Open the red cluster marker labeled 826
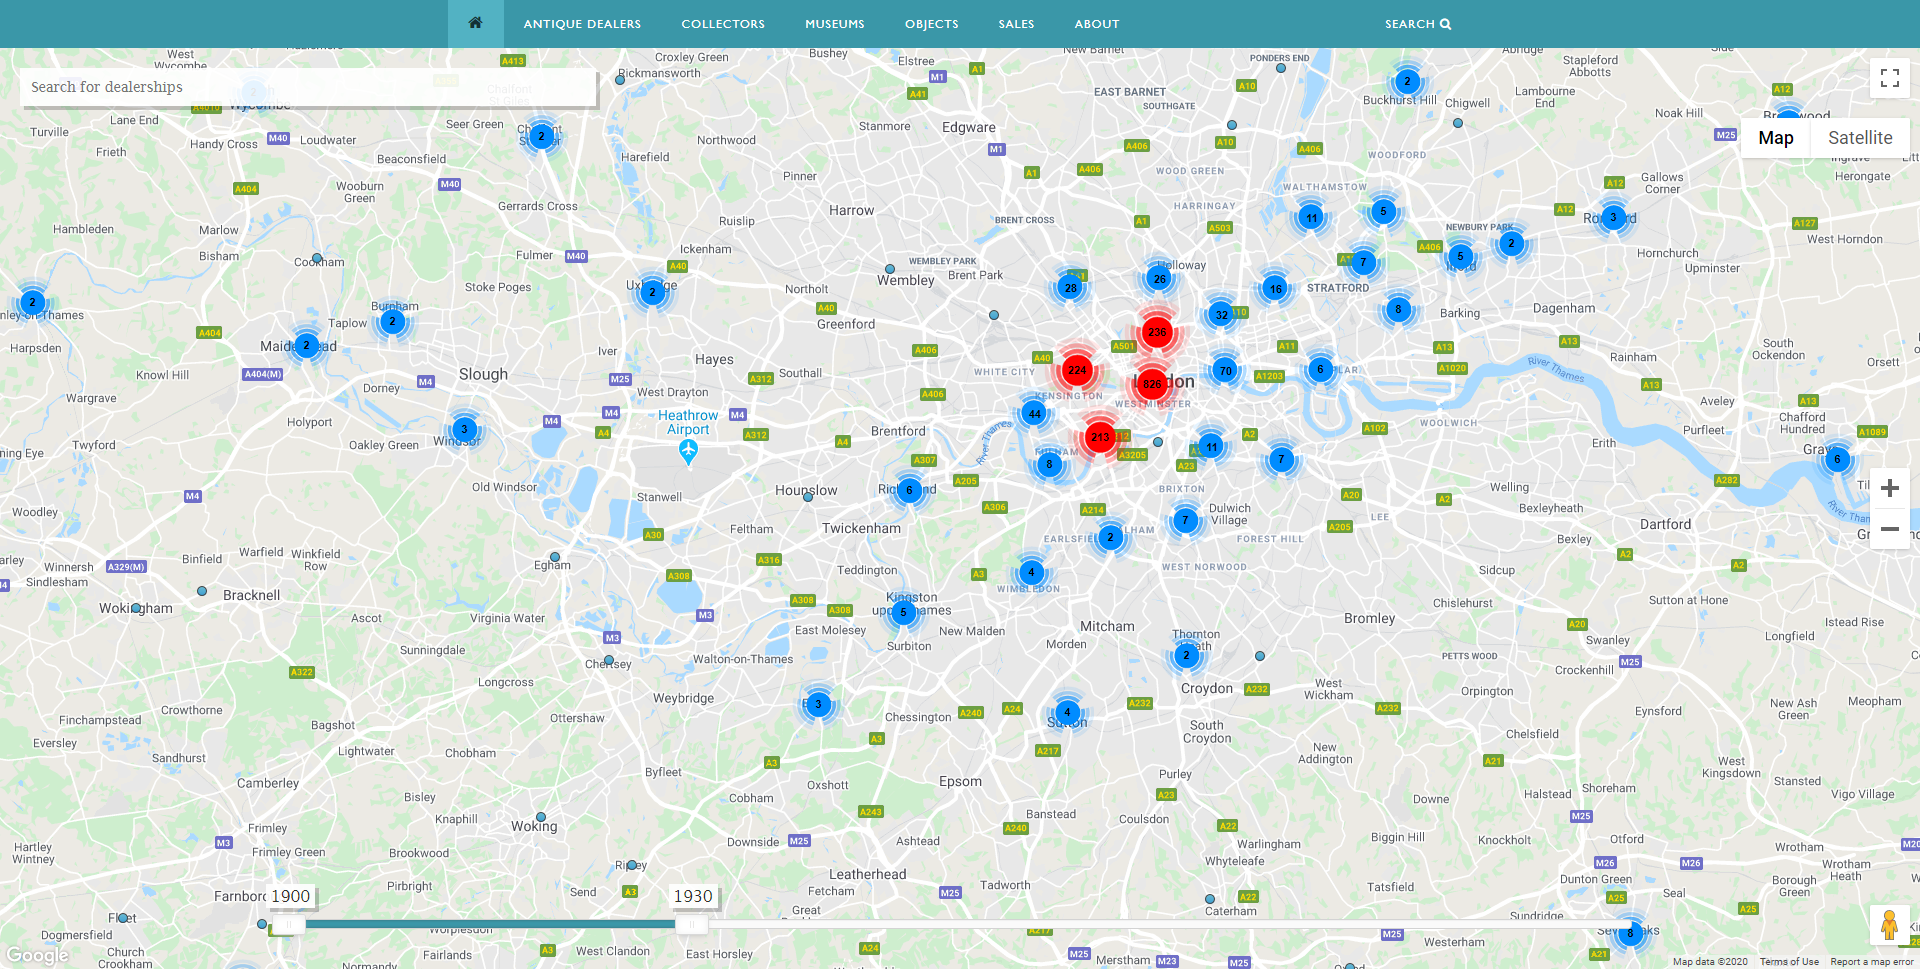This screenshot has height=969, width=1920. [1152, 384]
